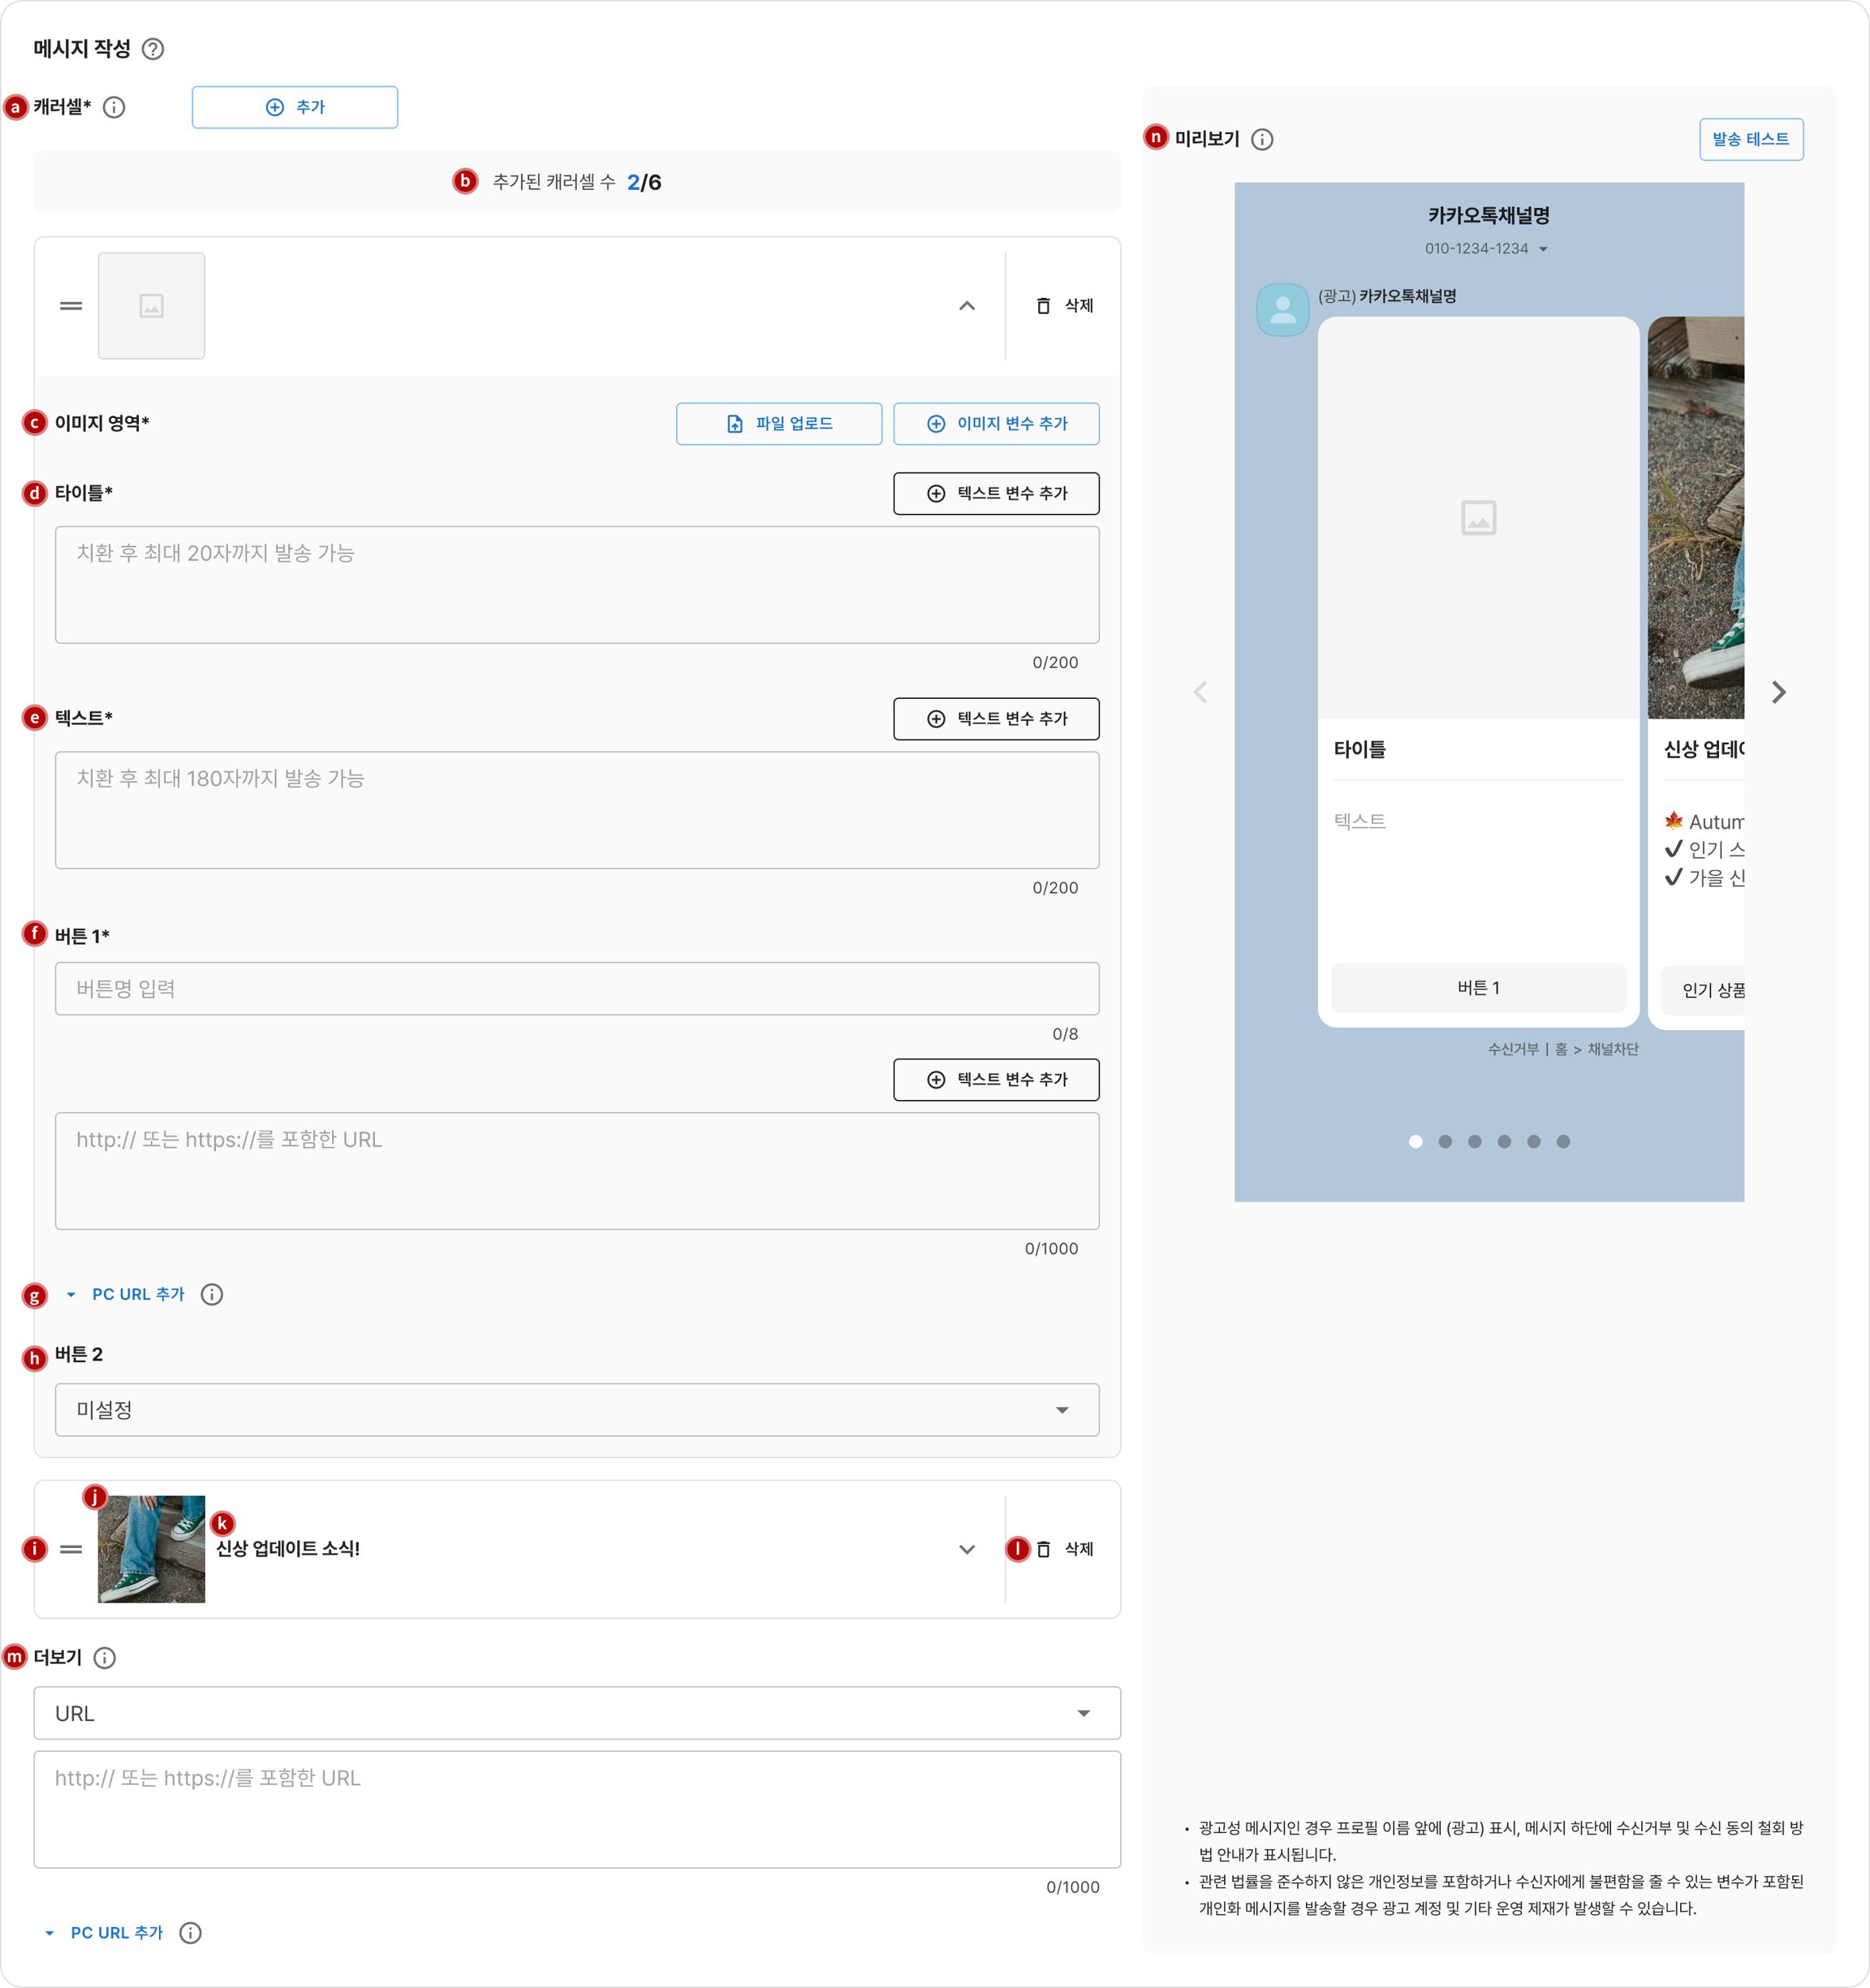The image size is (1870, 1988).
Task: Expand the 신상 업데이트 소식! carousel item
Action: [966, 1549]
